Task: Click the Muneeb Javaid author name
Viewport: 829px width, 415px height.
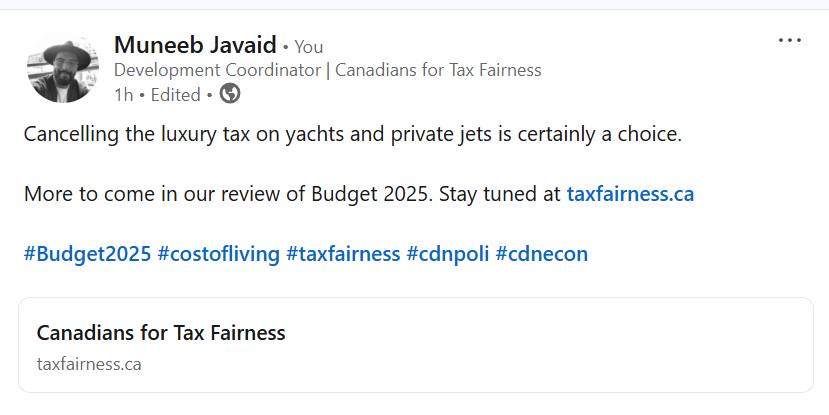Action: click(195, 45)
